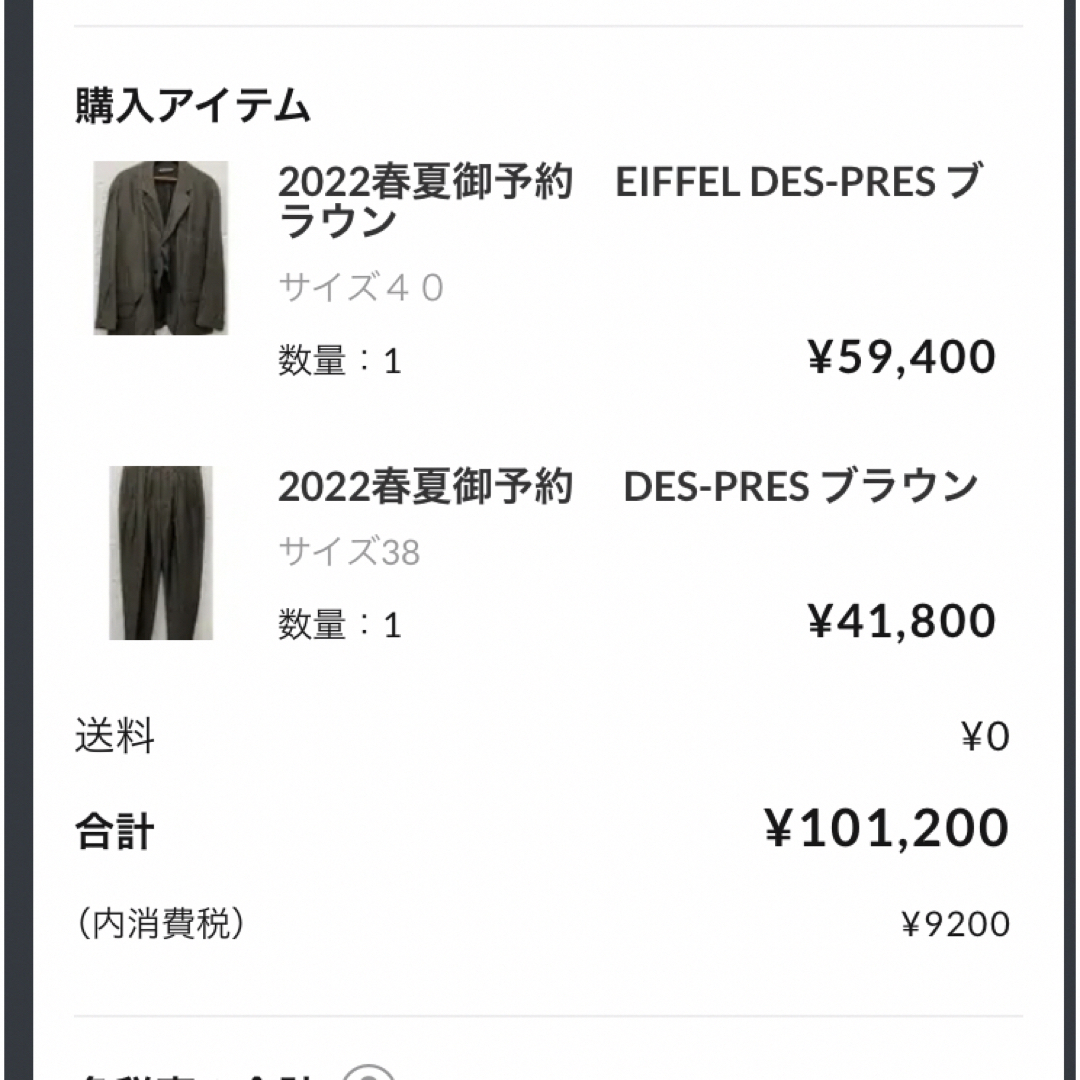
Task: Click the (内消費税) tax label
Action: 159,923
